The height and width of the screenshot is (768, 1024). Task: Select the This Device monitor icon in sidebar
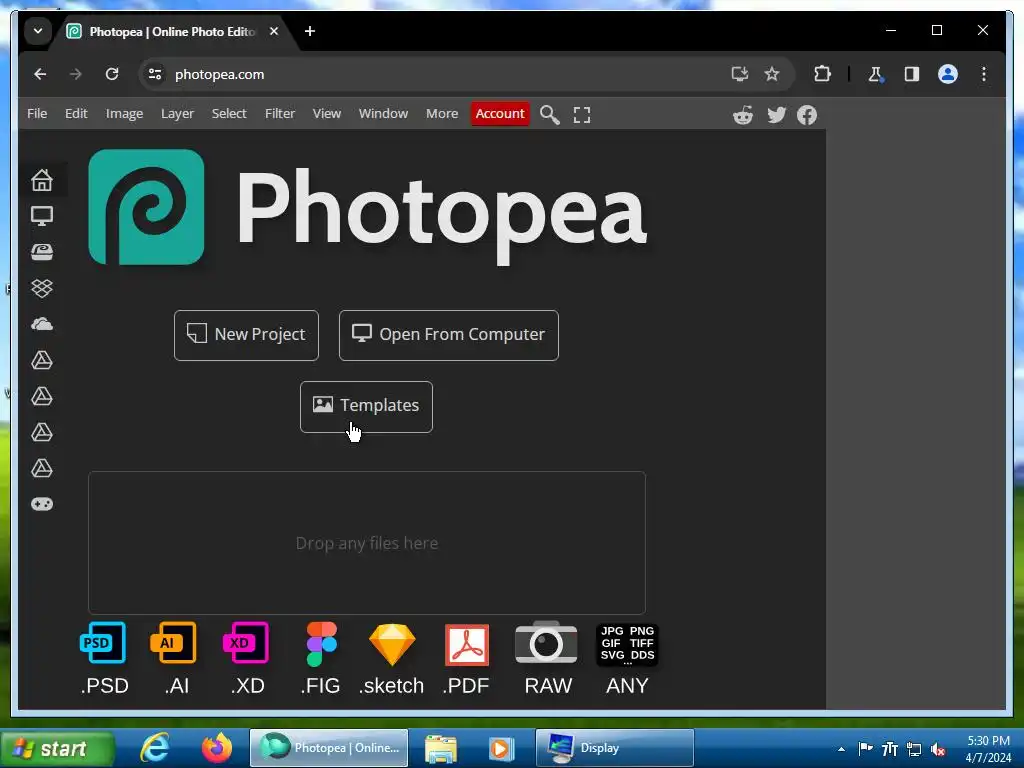[x=42, y=216]
